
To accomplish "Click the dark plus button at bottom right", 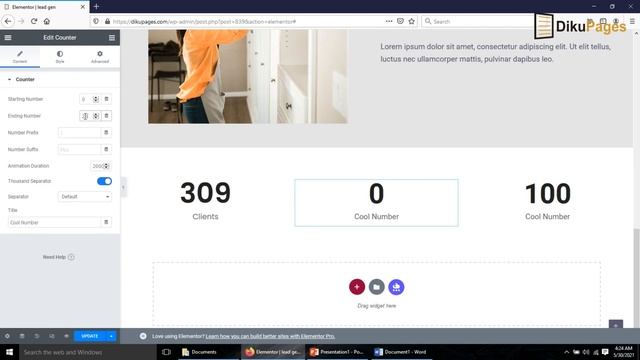I will [x=616, y=324].
